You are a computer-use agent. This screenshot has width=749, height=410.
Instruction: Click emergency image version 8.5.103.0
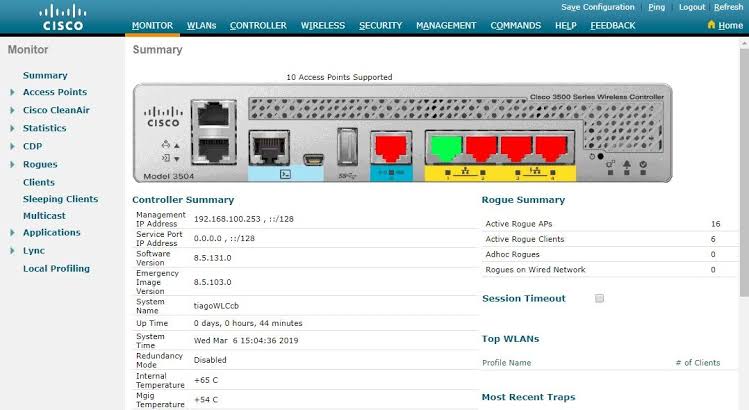213,282
